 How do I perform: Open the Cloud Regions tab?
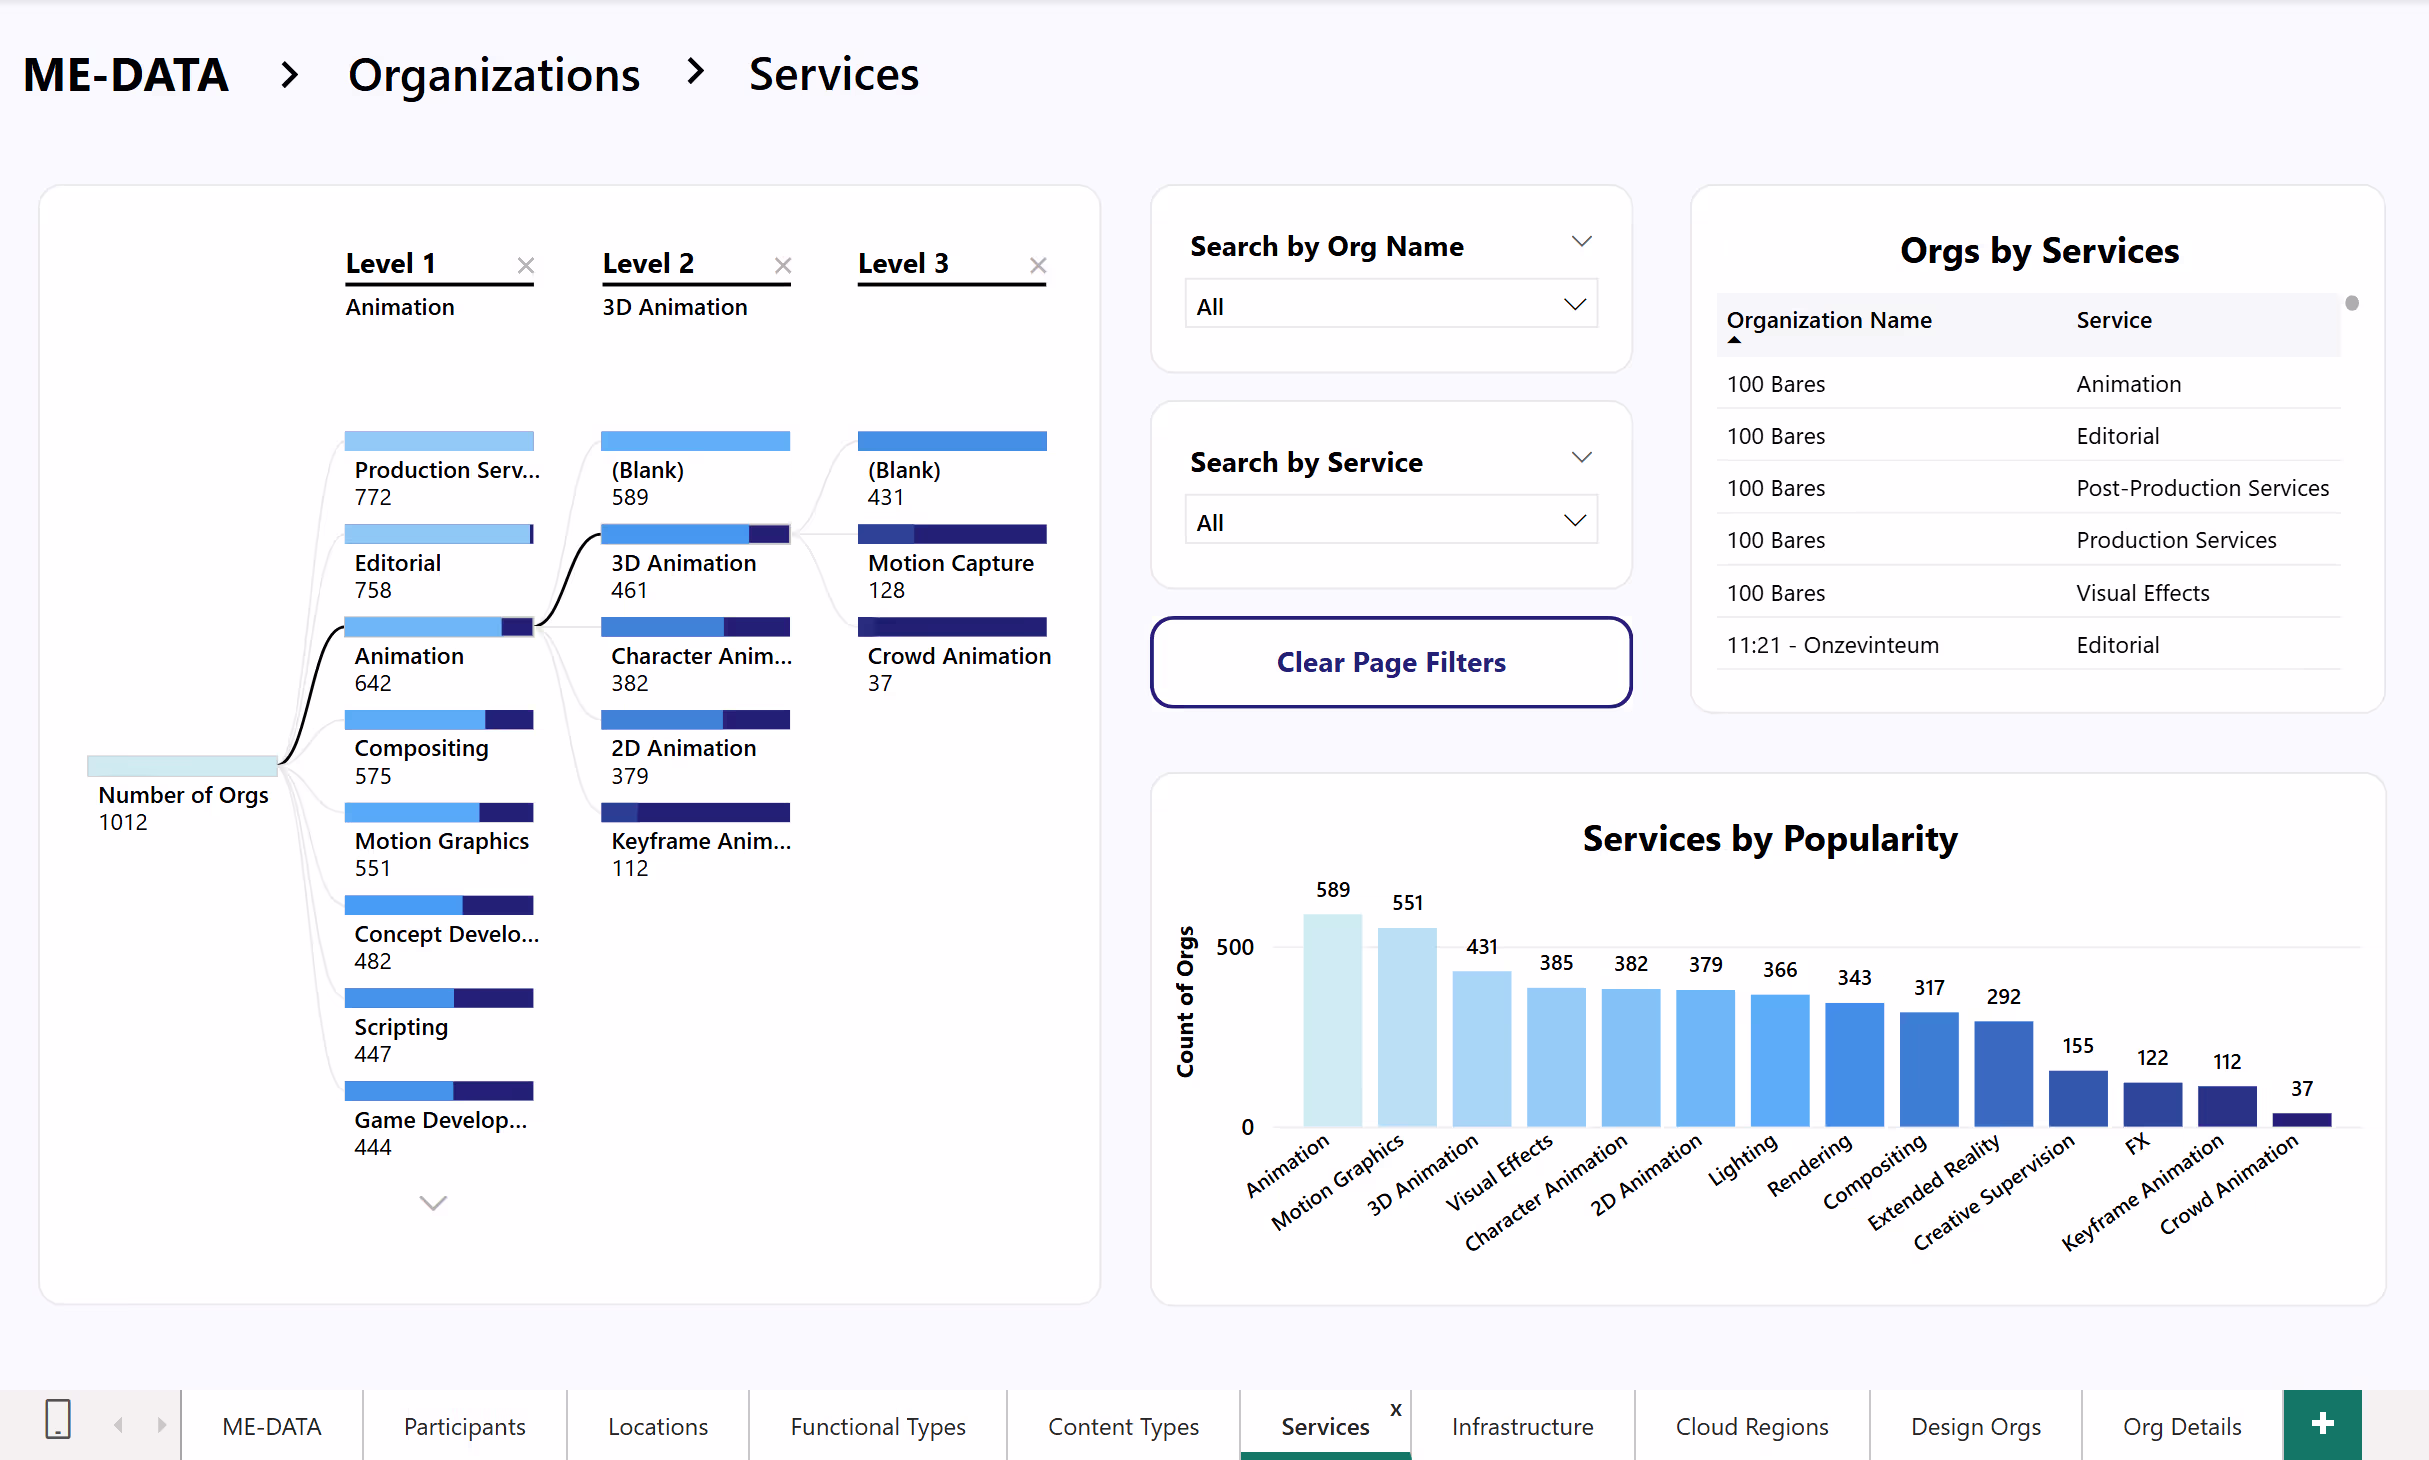click(1751, 1426)
